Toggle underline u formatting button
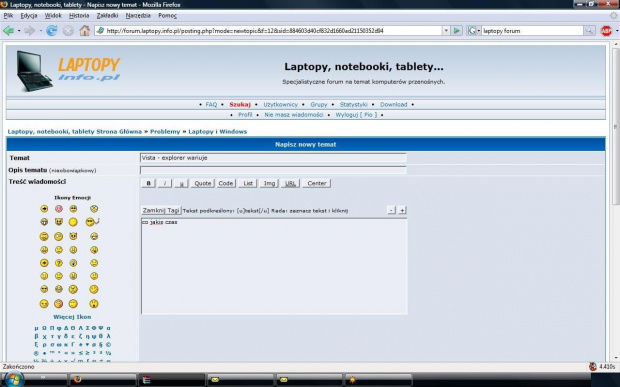The height and width of the screenshot is (387, 620). pyautogui.click(x=181, y=183)
